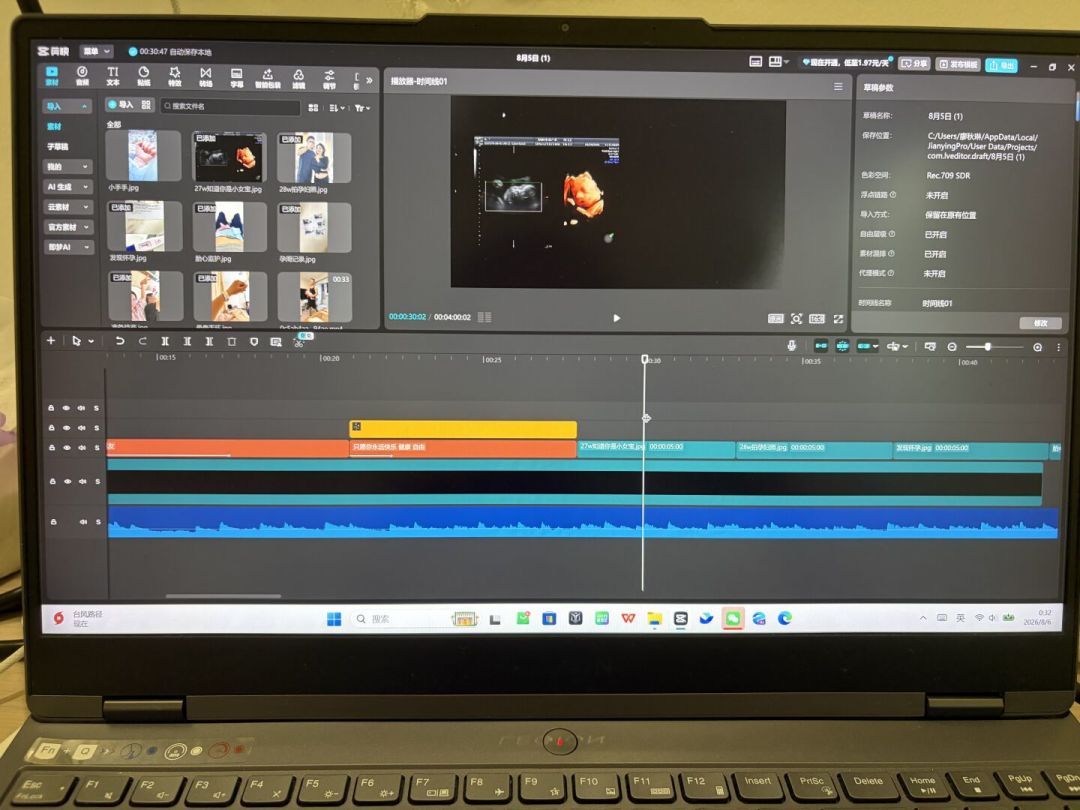Open timeline more options dots
Screen dimensions: 1080x810
coord(1059,347)
